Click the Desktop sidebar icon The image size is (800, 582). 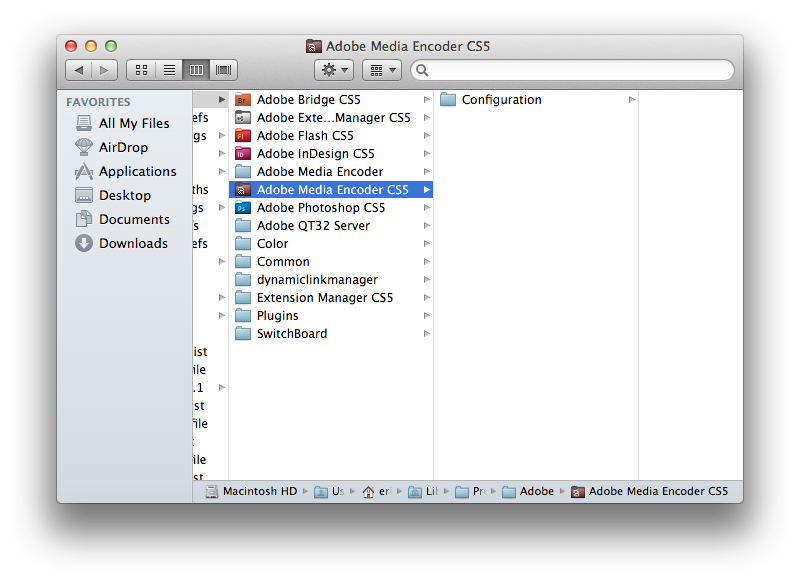click(84, 195)
